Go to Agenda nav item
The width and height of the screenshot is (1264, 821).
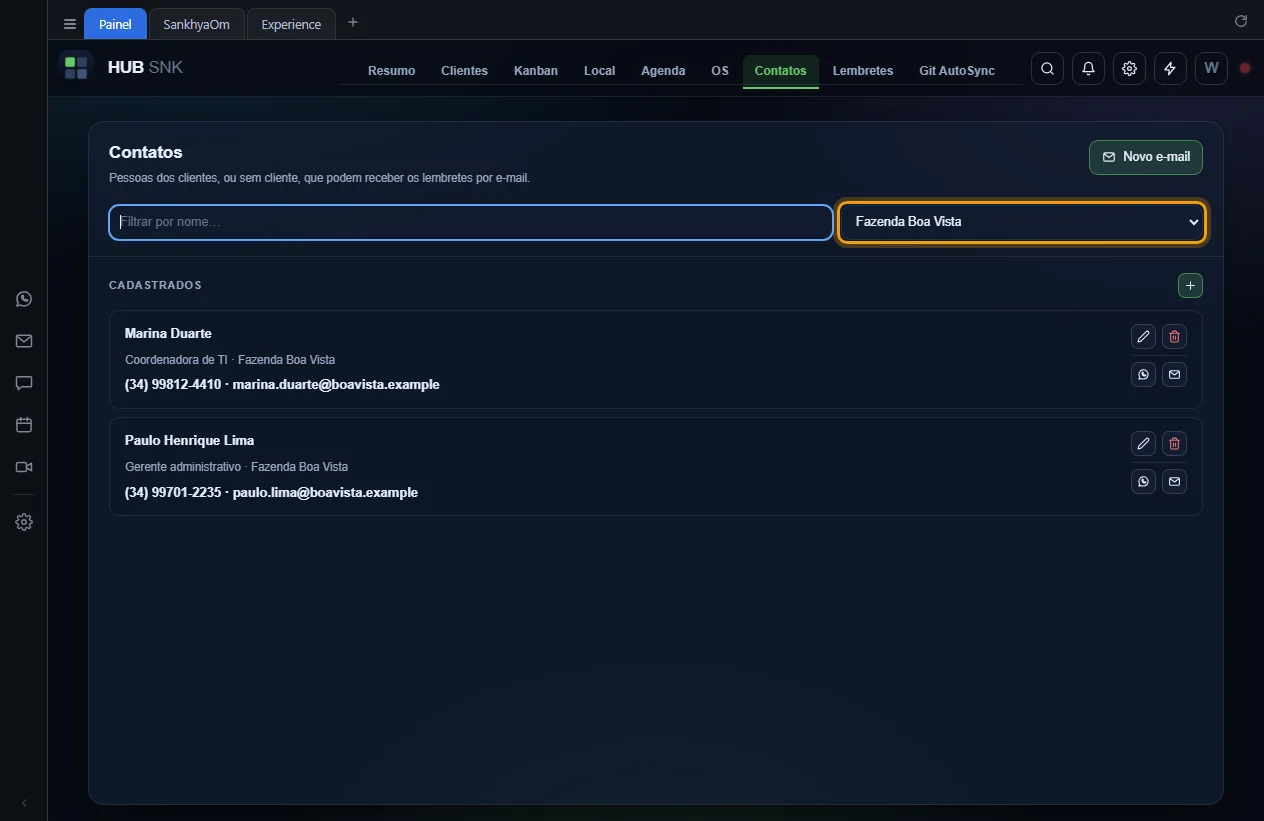[663, 71]
